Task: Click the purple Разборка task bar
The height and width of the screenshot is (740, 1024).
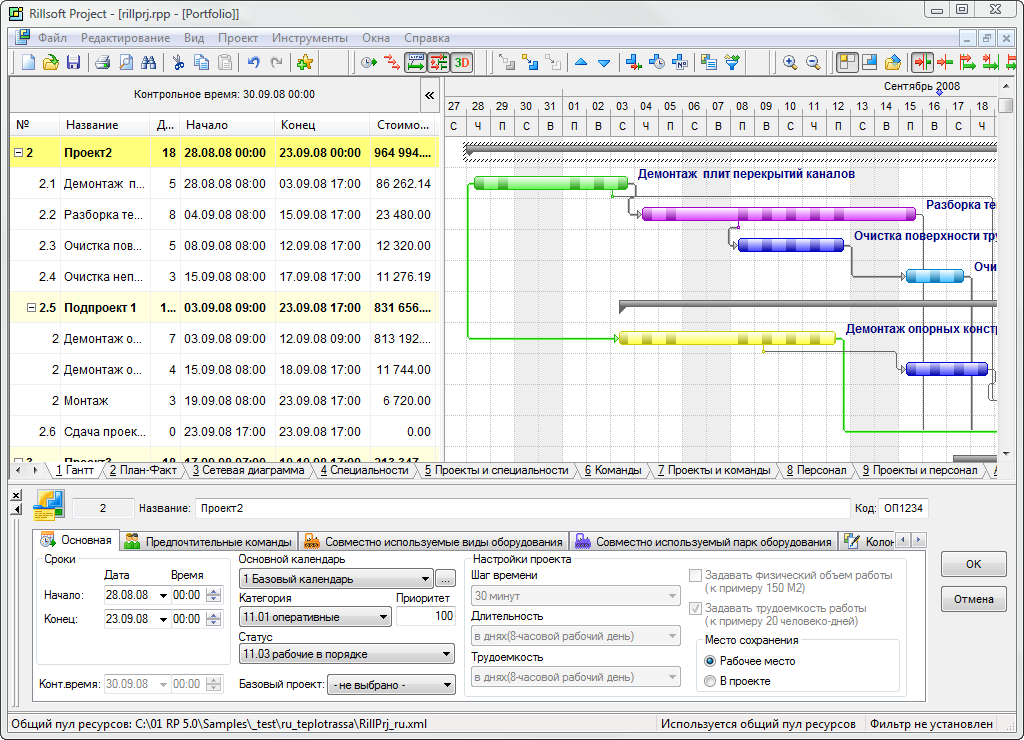Action: click(x=778, y=214)
